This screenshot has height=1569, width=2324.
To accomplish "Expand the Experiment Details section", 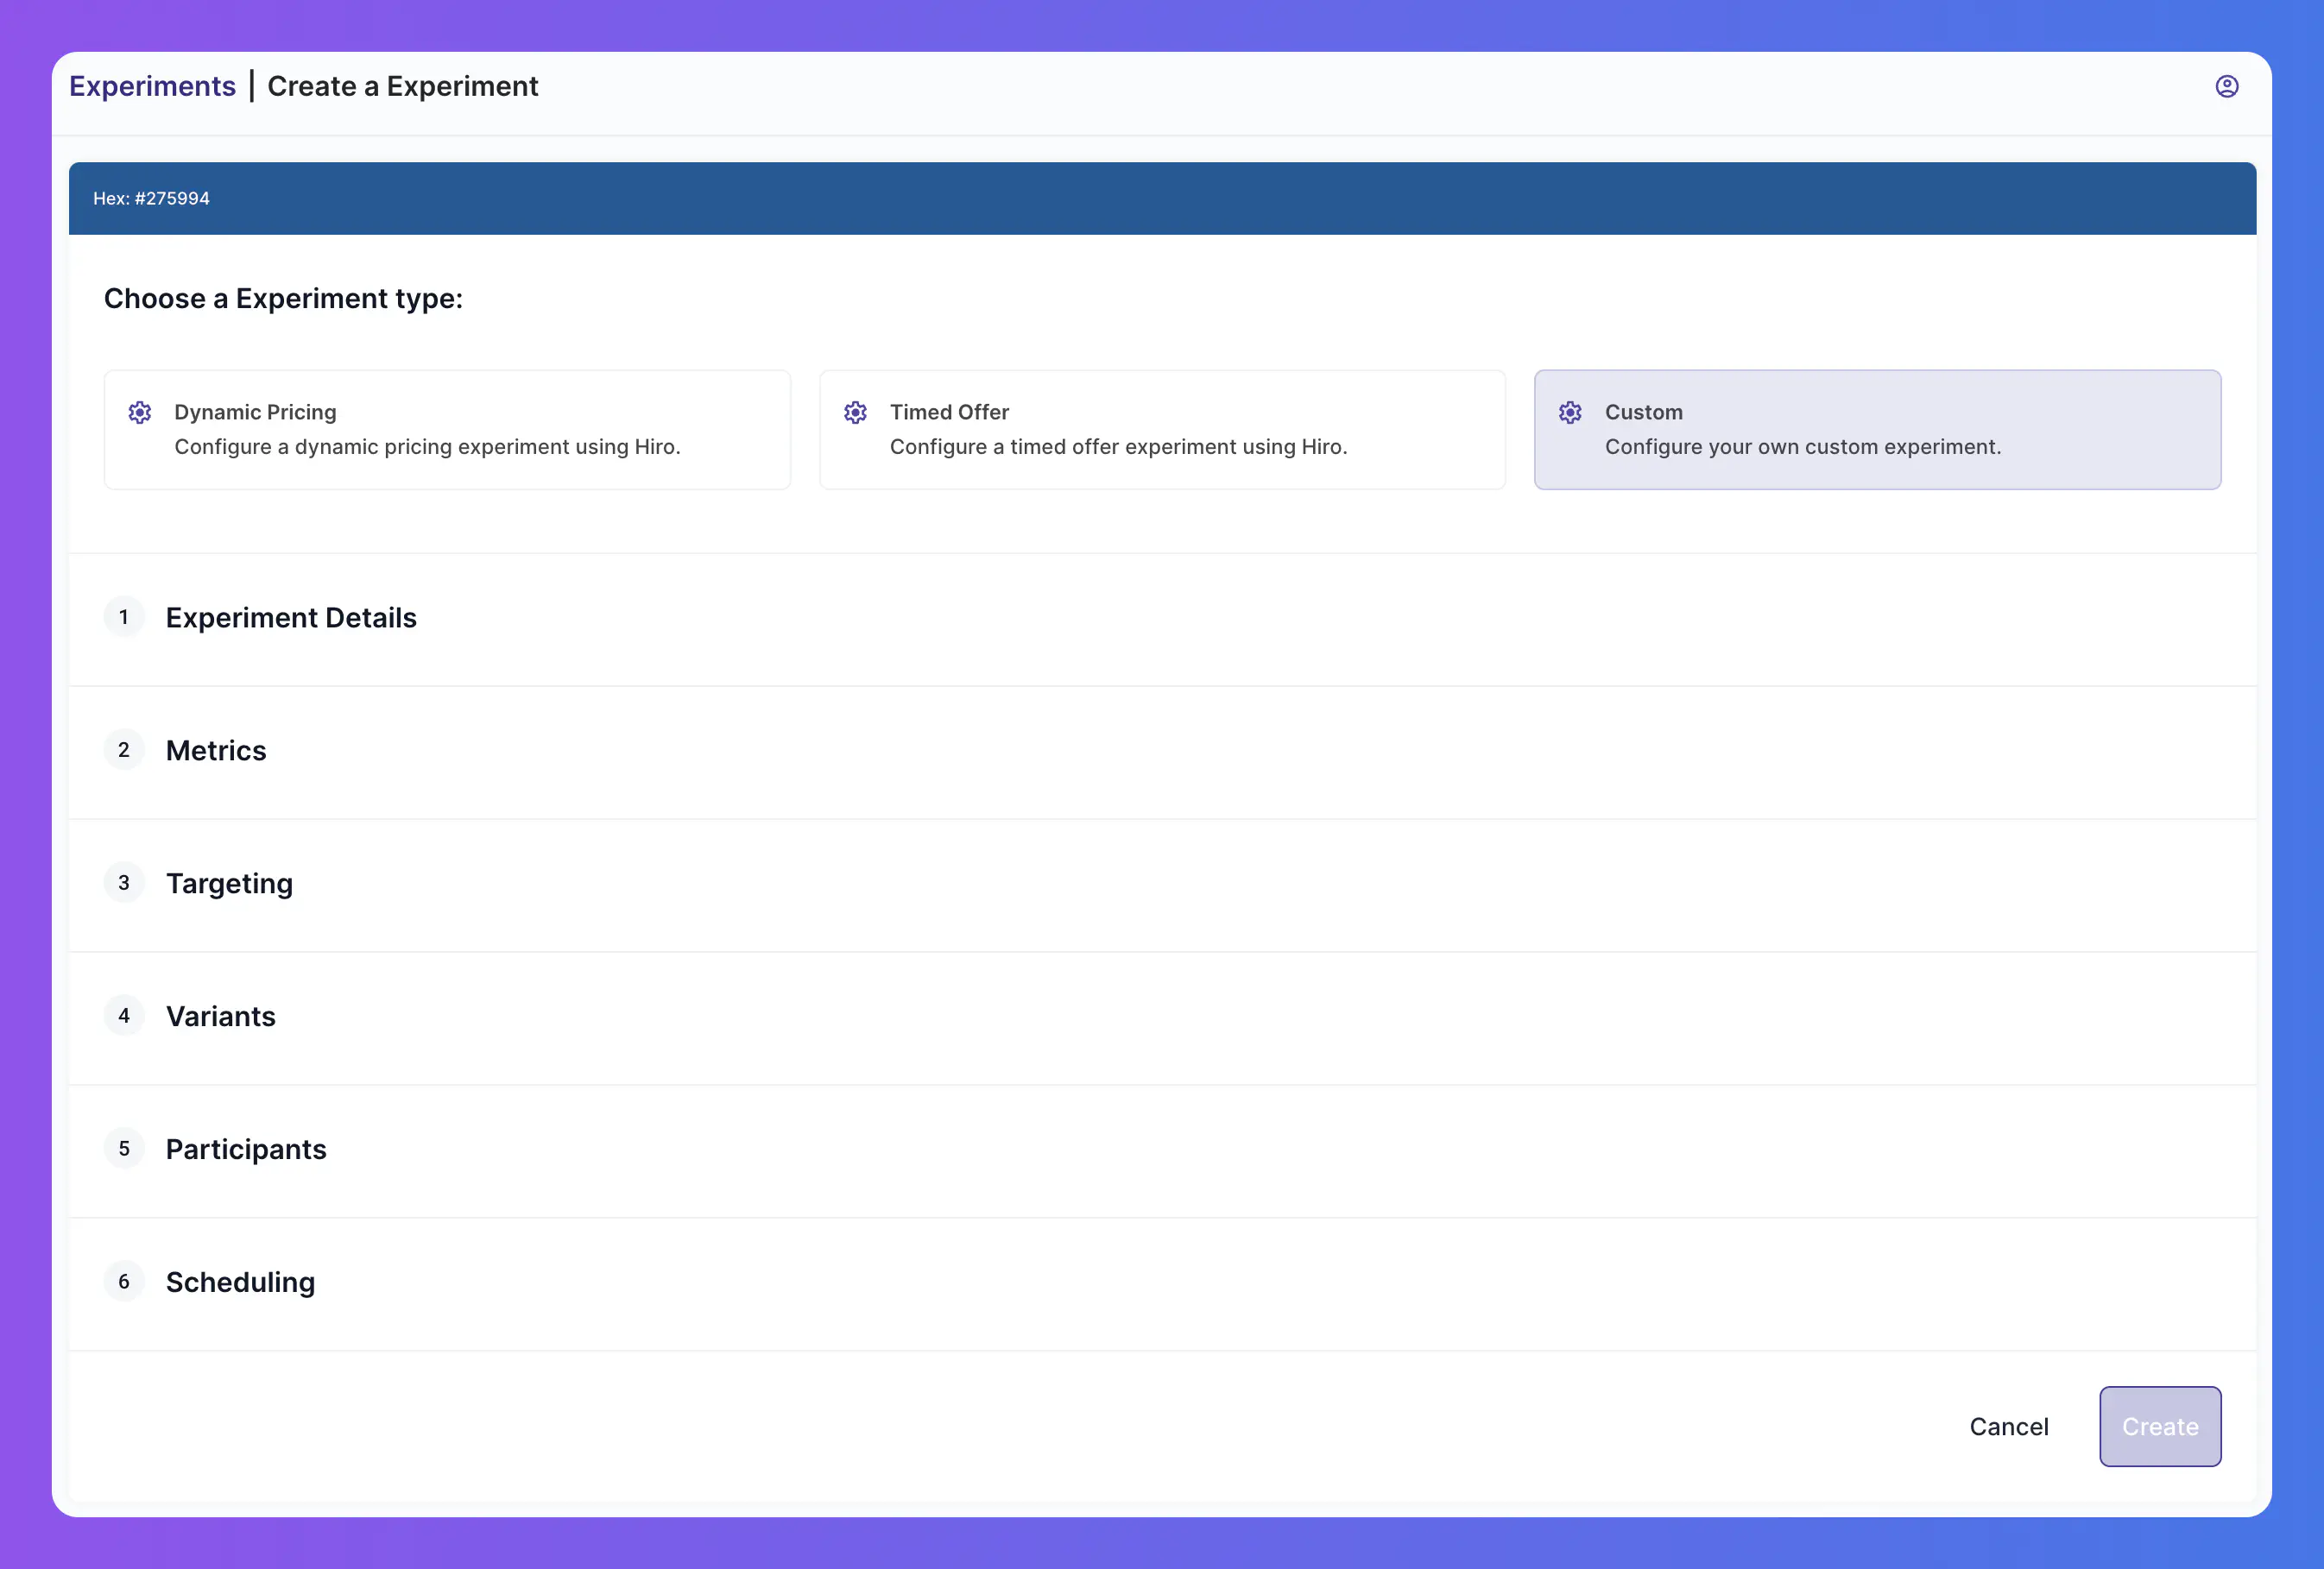I will click(x=1162, y=618).
